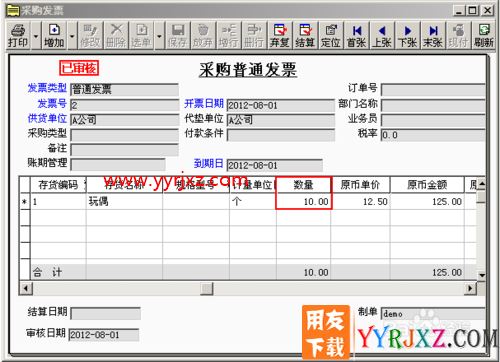Click the 弃复 toolbar icon

pos(280,35)
